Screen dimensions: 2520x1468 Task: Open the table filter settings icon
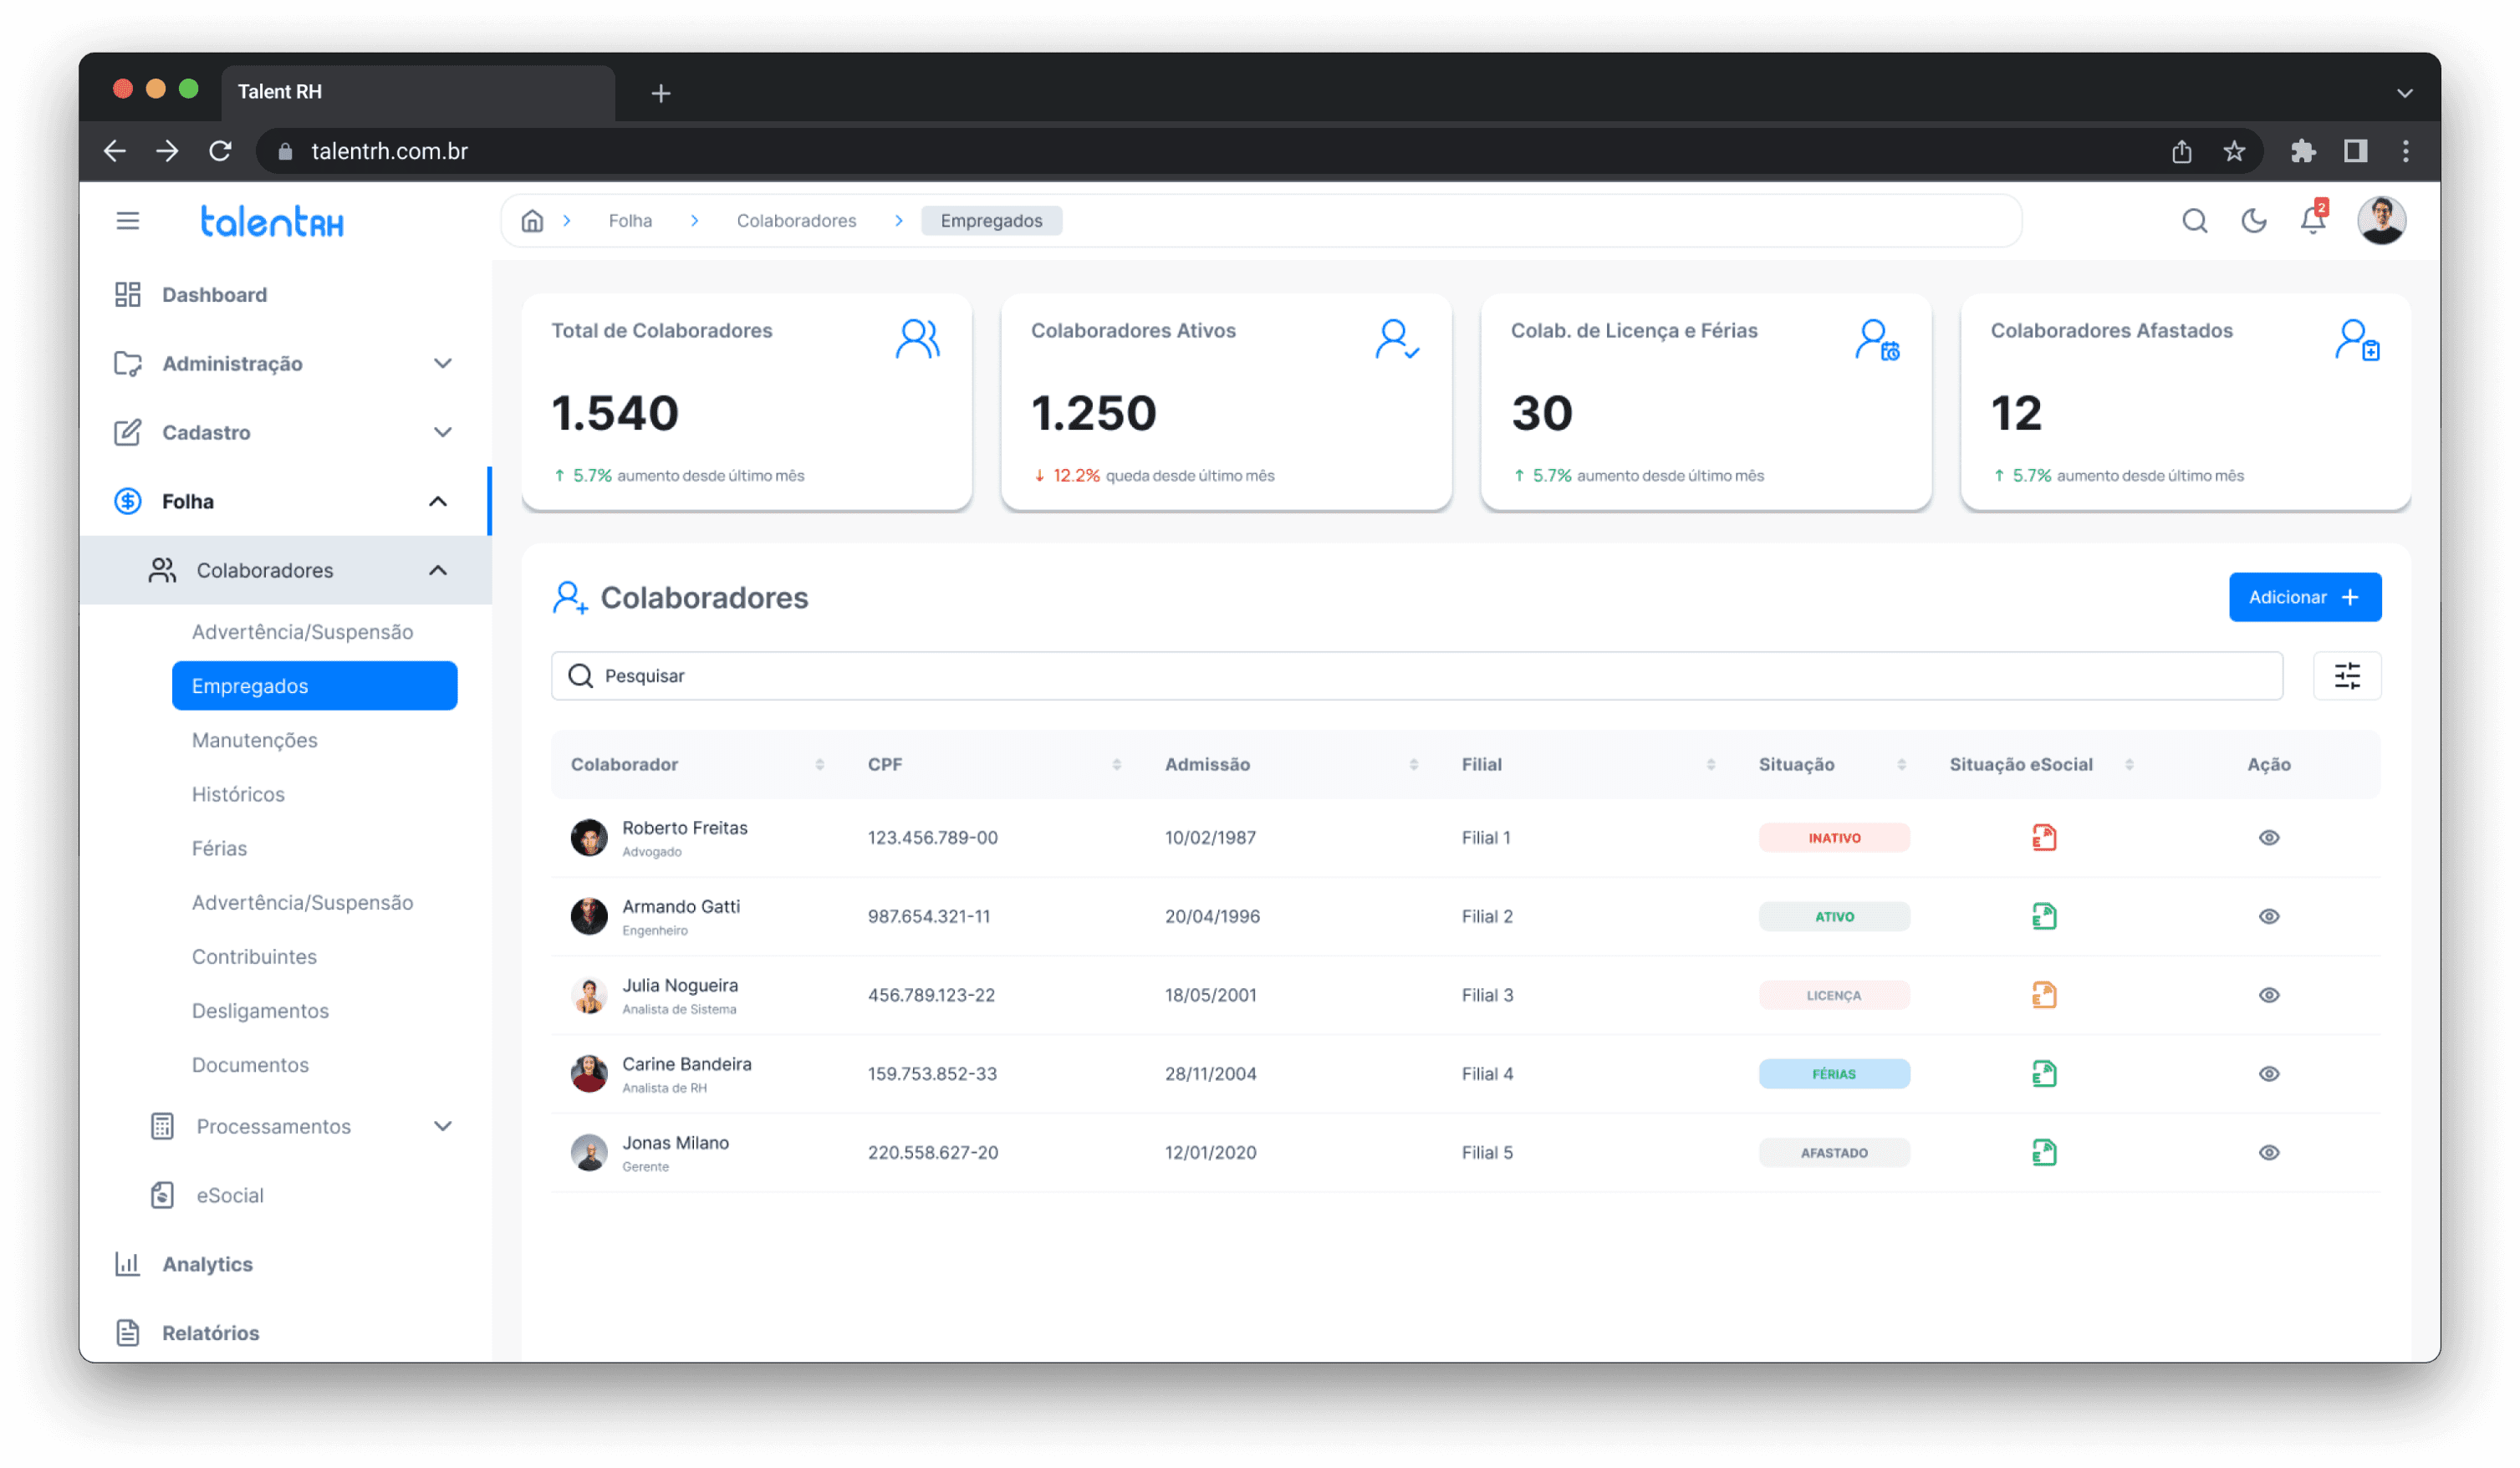[2346, 676]
